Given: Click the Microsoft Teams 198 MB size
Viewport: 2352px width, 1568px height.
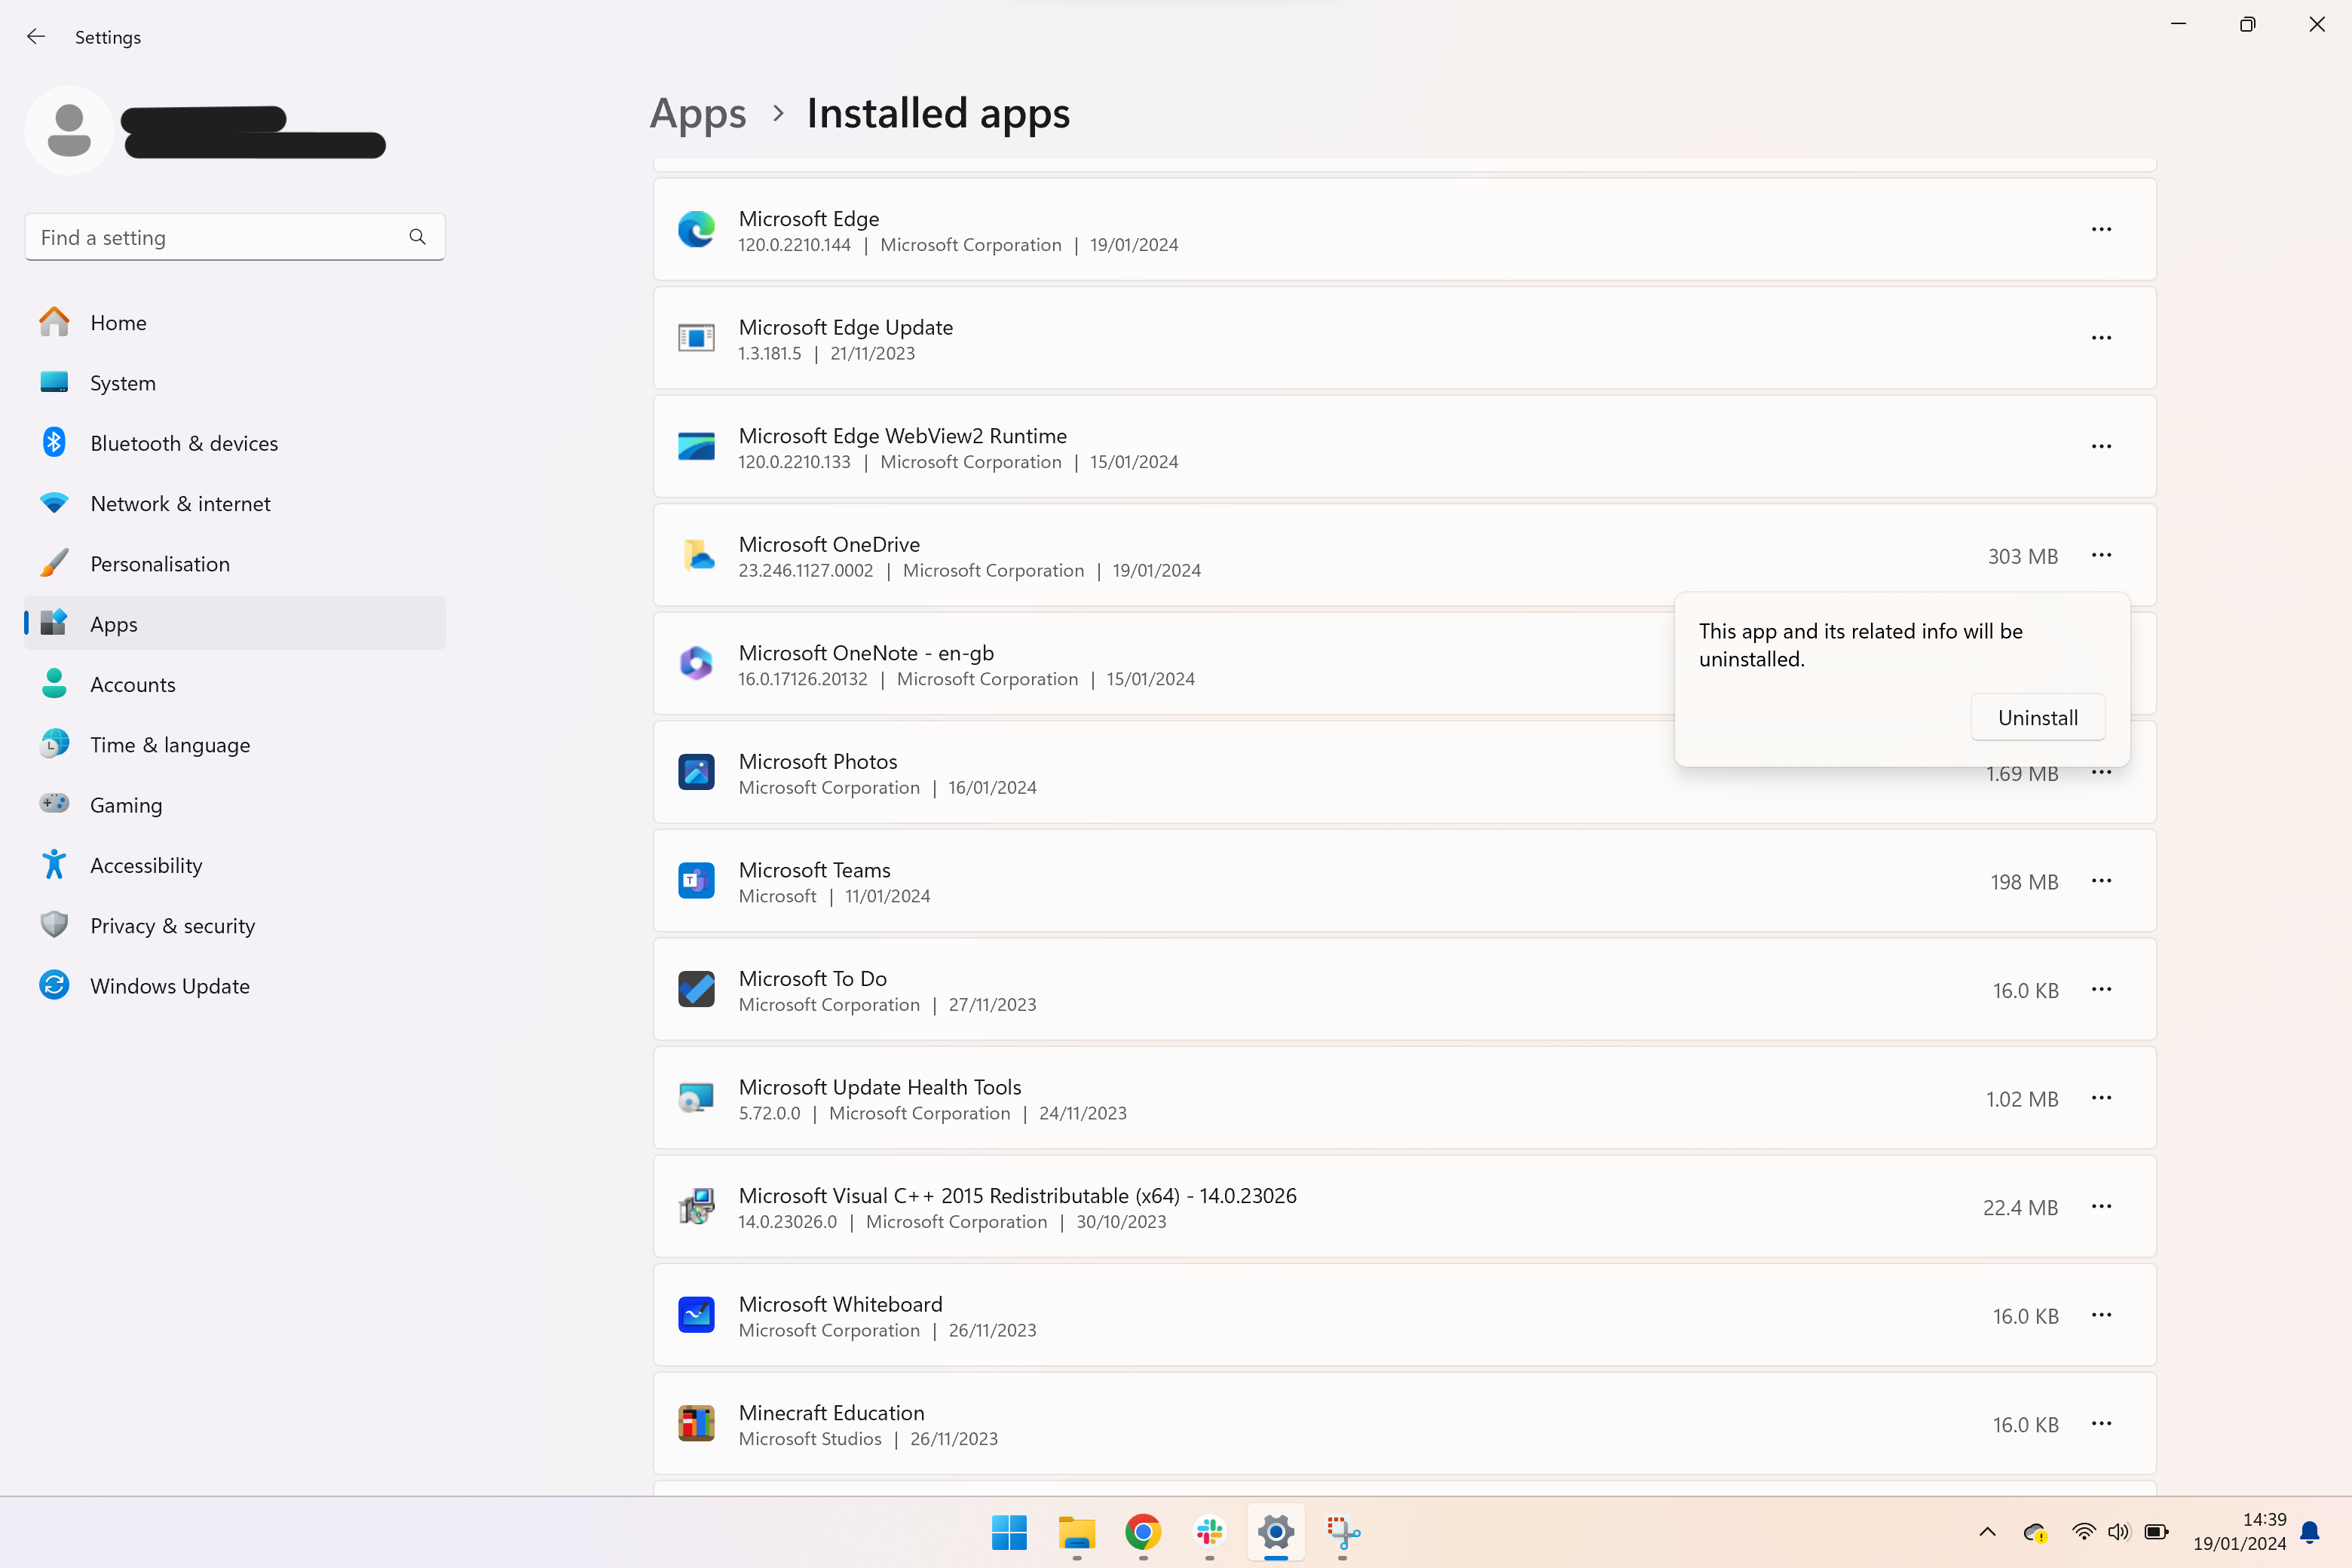Looking at the screenshot, I should pyautogui.click(x=2024, y=882).
